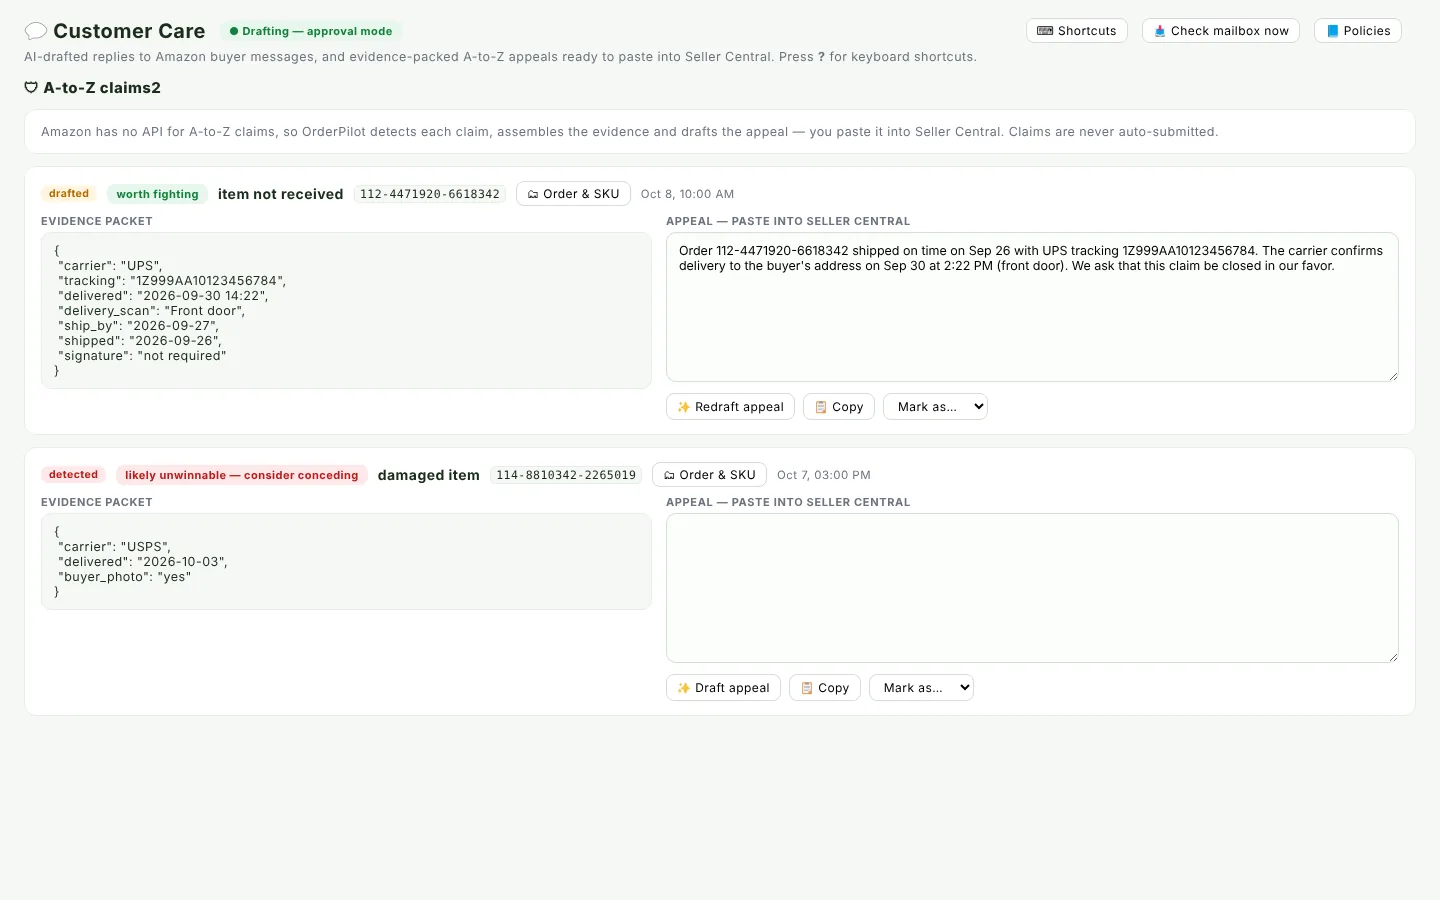Click the book icon in the Policies button
This screenshot has height=900, width=1440.
click(x=1333, y=31)
